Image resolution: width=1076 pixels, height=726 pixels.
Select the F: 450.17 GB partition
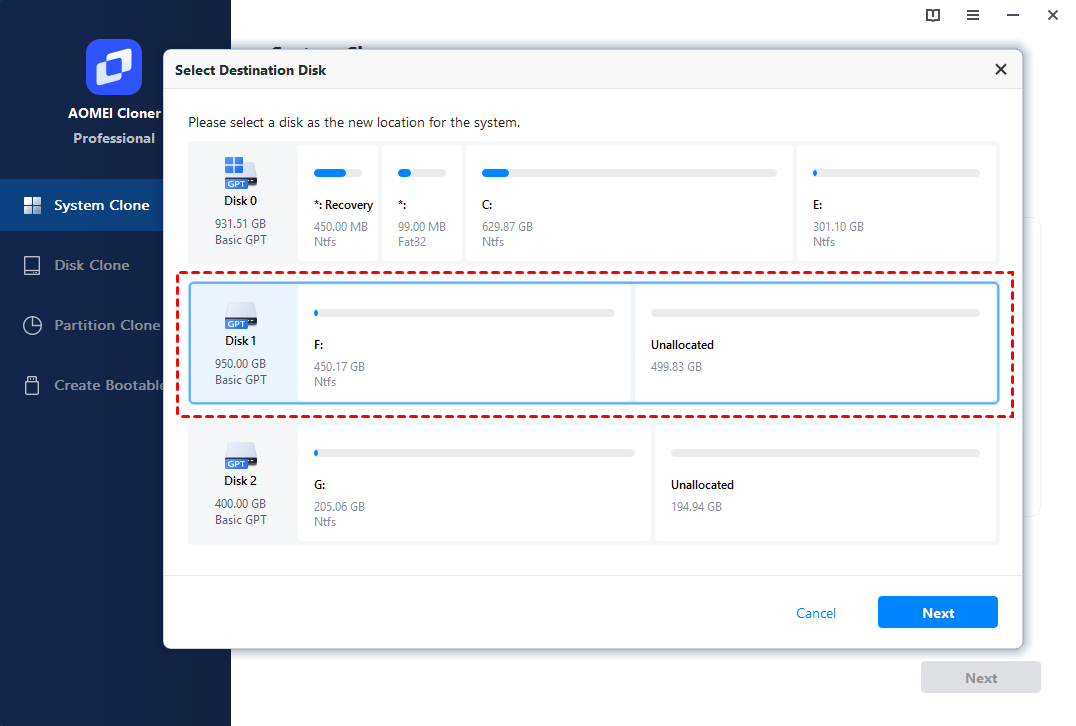click(465, 343)
